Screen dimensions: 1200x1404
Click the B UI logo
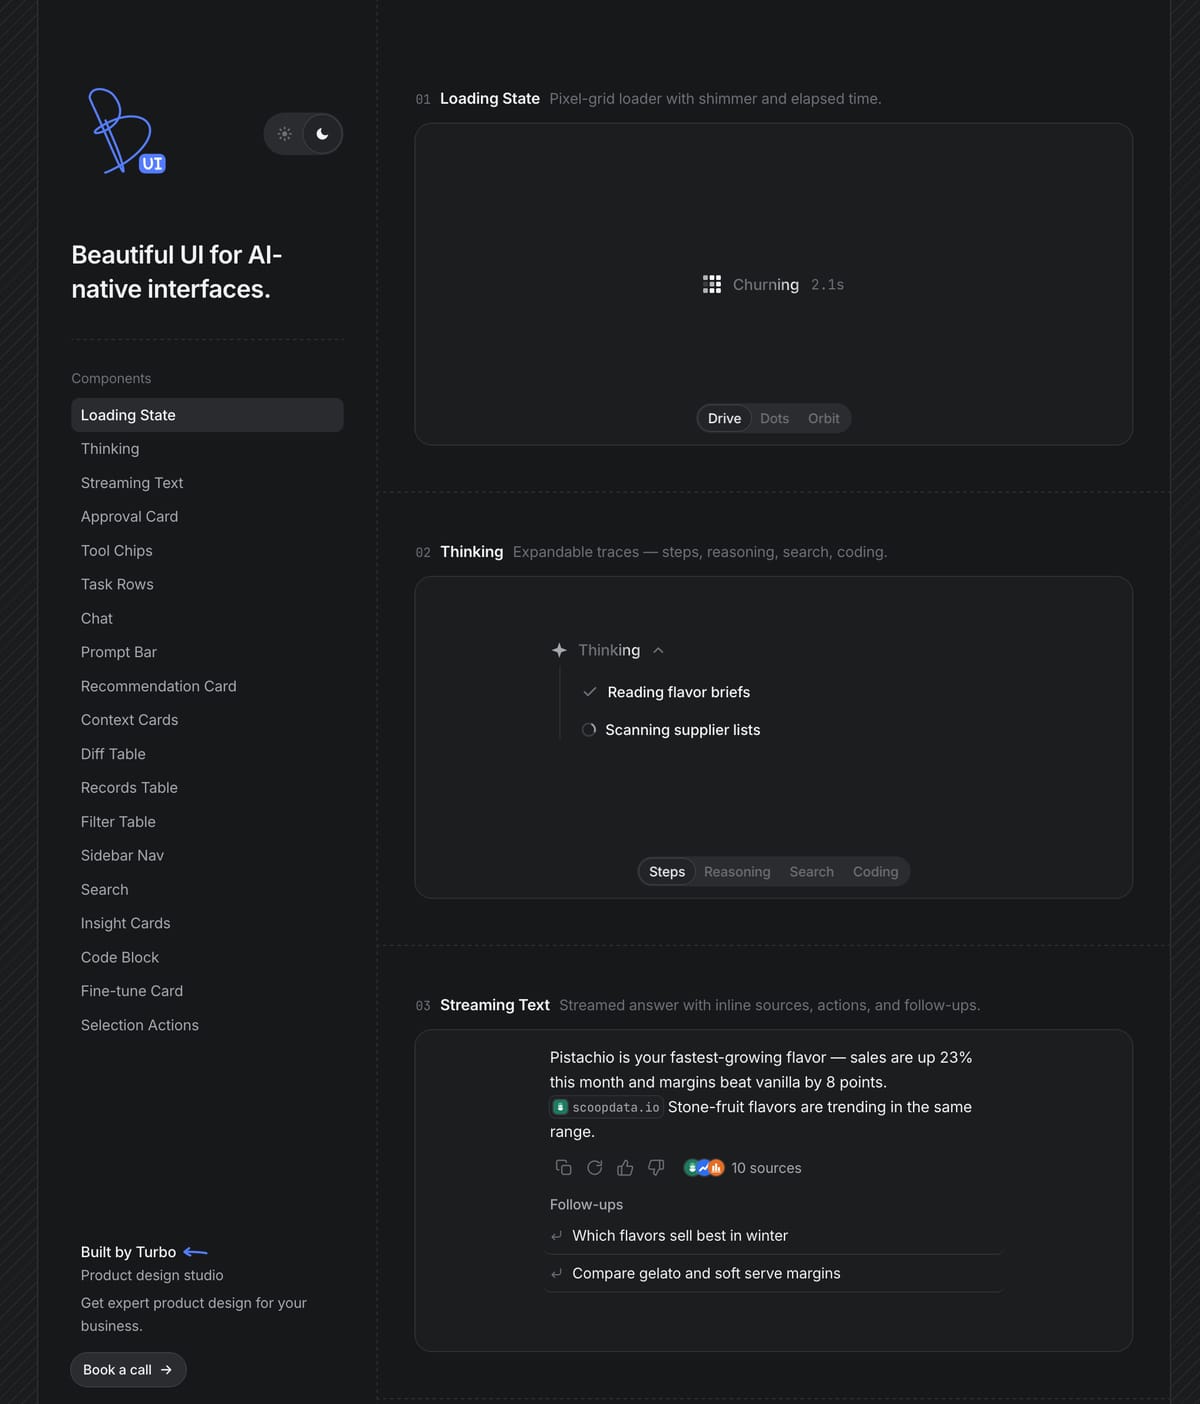coord(127,131)
